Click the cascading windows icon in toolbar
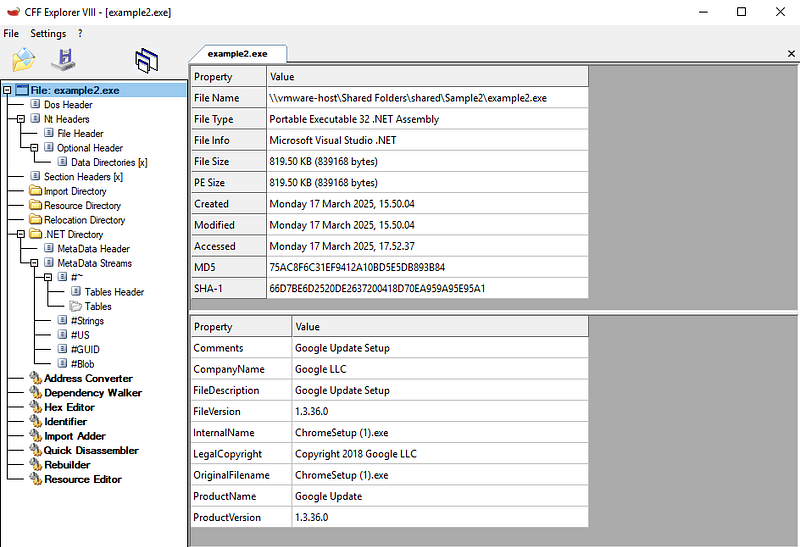The image size is (800, 547). 147,61
